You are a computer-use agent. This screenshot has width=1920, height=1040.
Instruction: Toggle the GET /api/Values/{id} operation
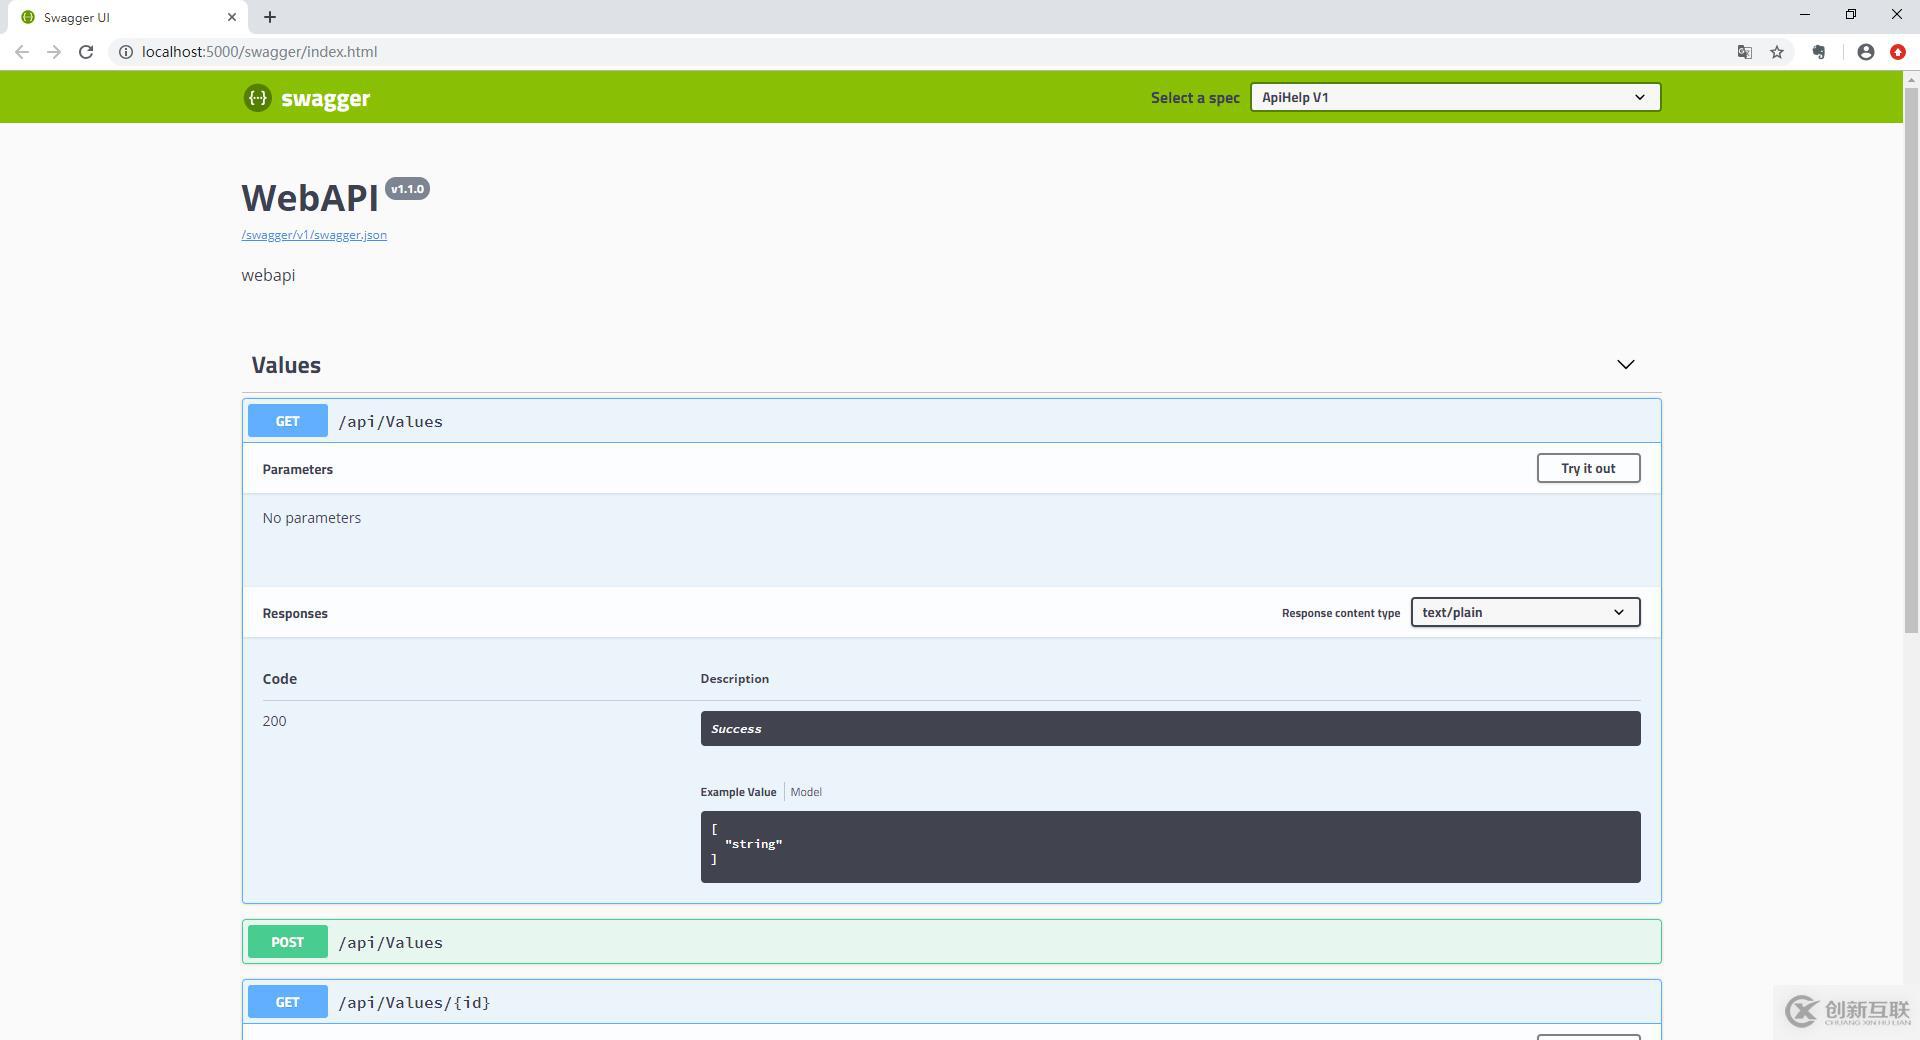[951, 1002]
